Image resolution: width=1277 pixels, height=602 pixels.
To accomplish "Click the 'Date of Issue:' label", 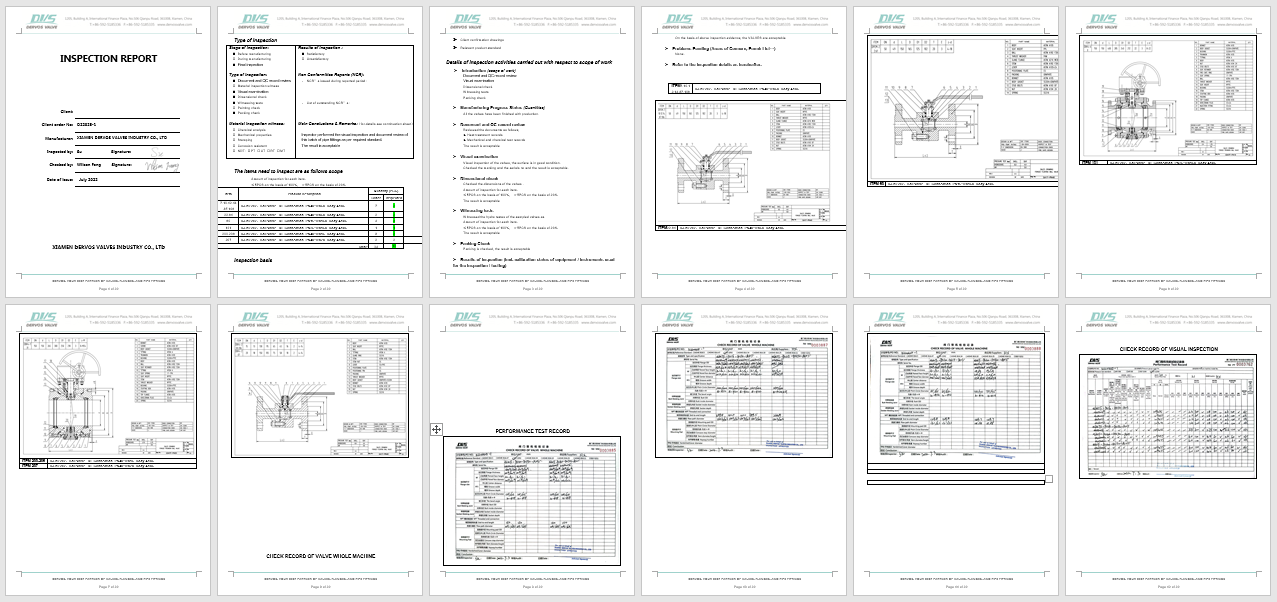I will [x=60, y=178].
